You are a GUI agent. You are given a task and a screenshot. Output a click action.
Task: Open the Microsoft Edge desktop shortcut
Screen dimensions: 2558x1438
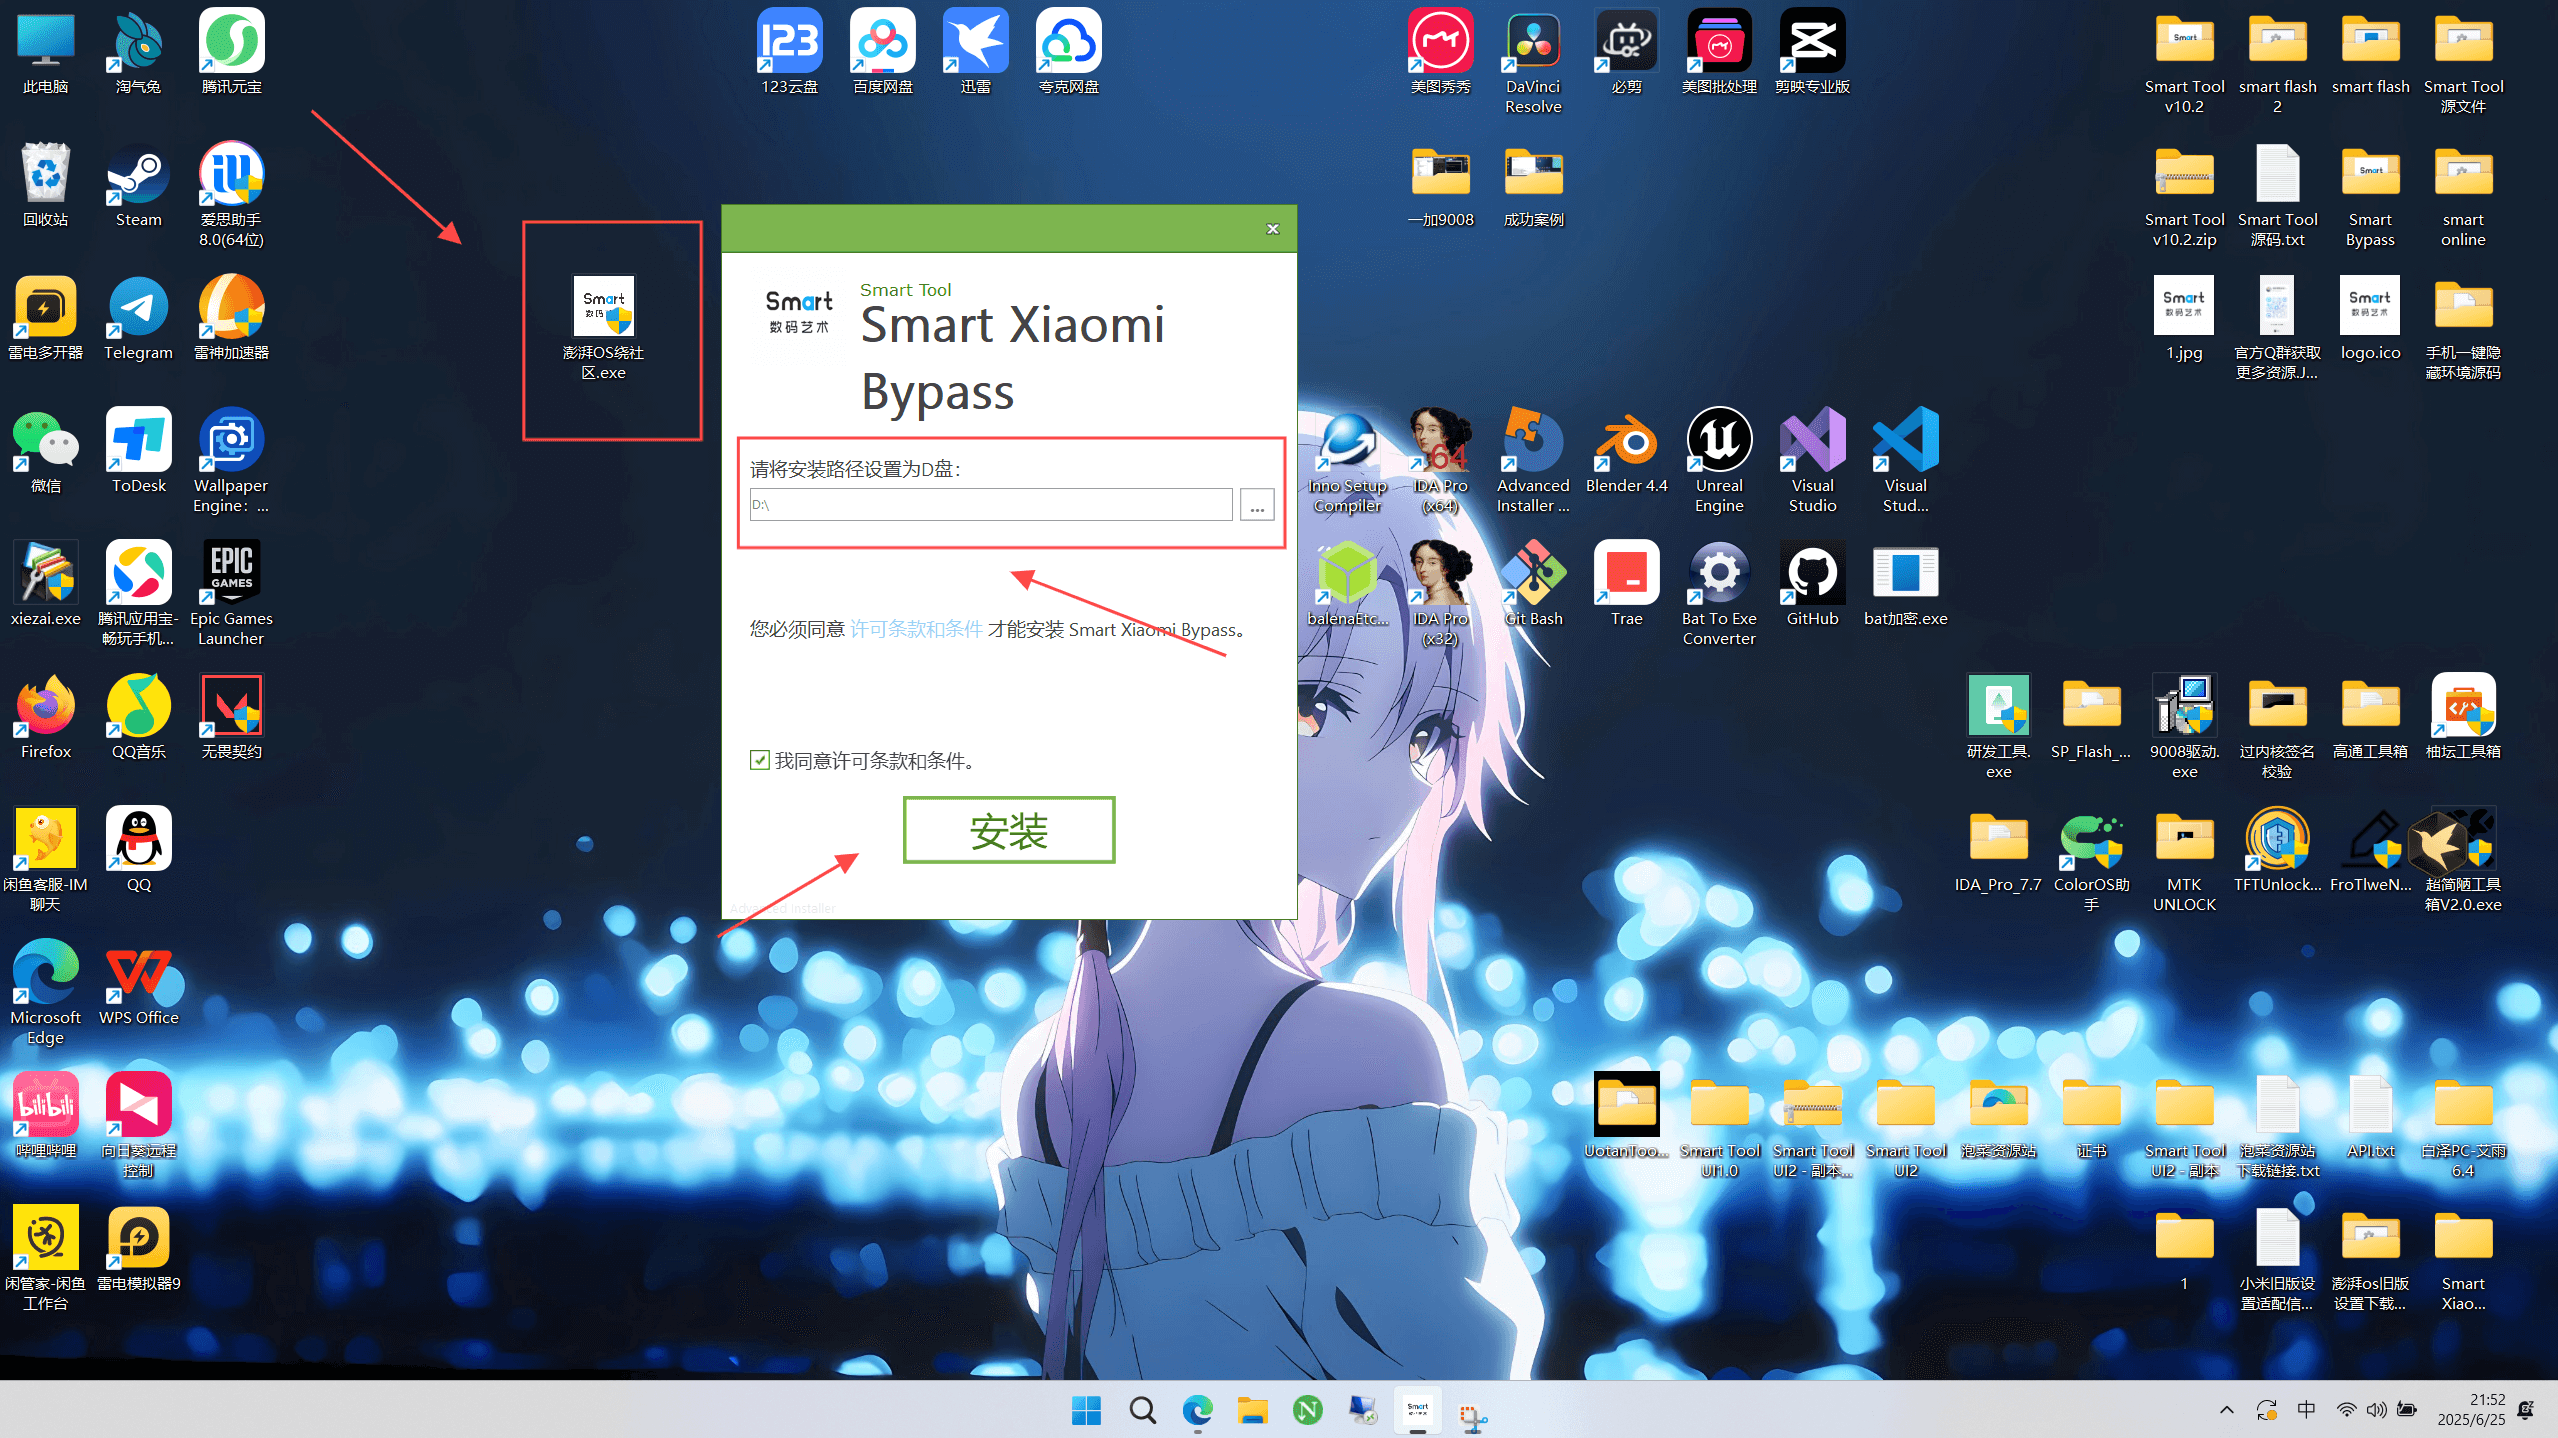pos(45,994)
